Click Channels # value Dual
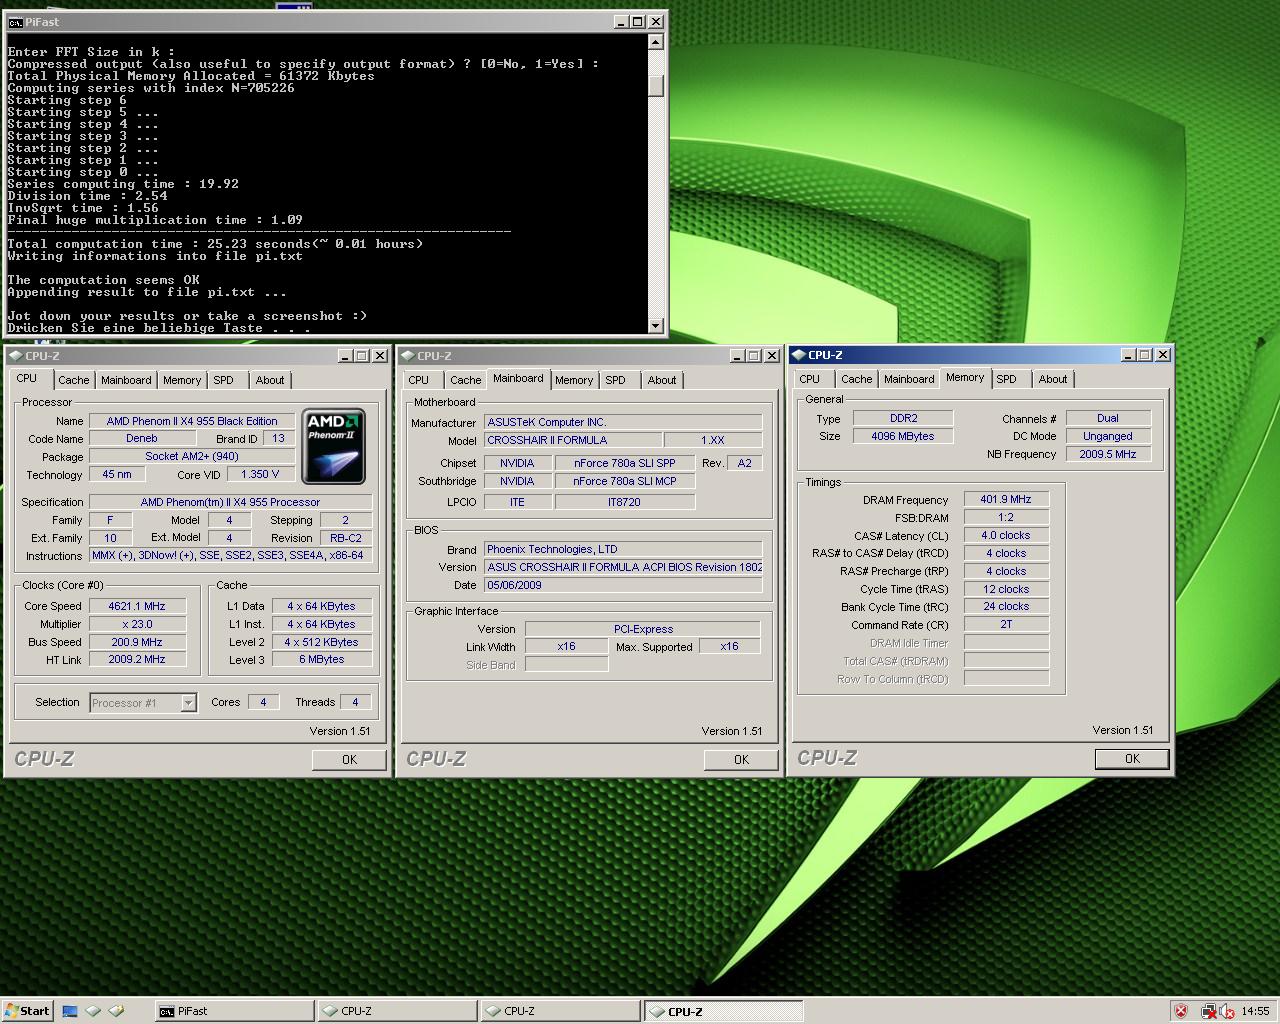 pos(1108,418)
